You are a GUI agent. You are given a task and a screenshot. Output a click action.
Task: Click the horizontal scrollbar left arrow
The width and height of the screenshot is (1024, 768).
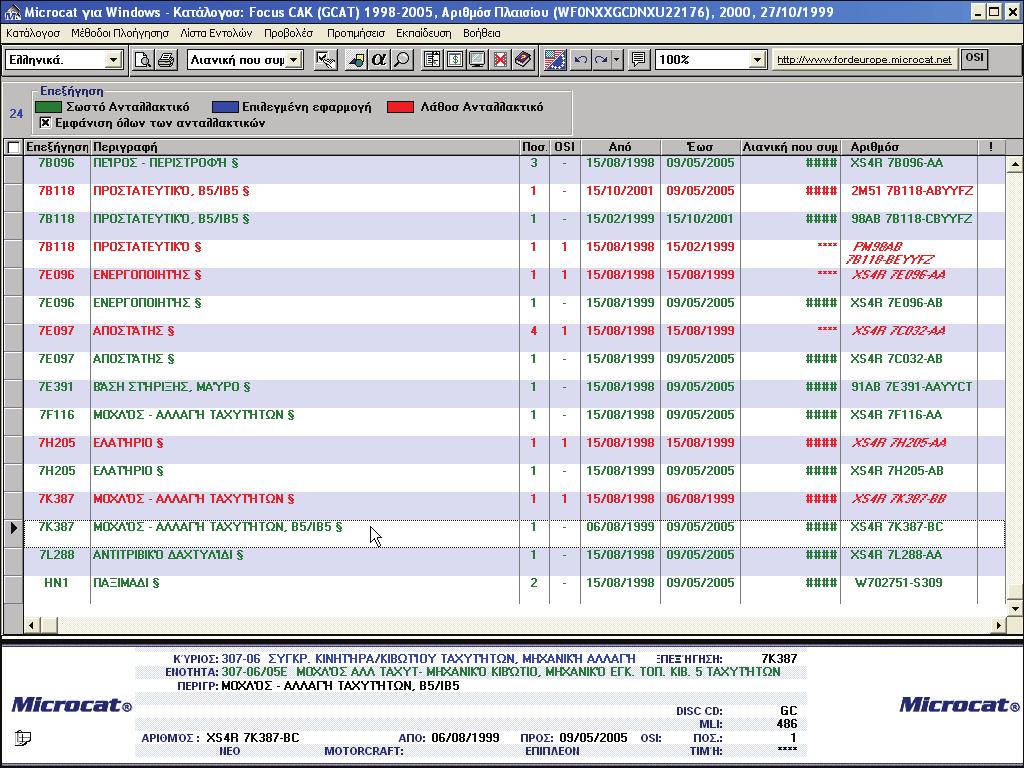[31, 625]
